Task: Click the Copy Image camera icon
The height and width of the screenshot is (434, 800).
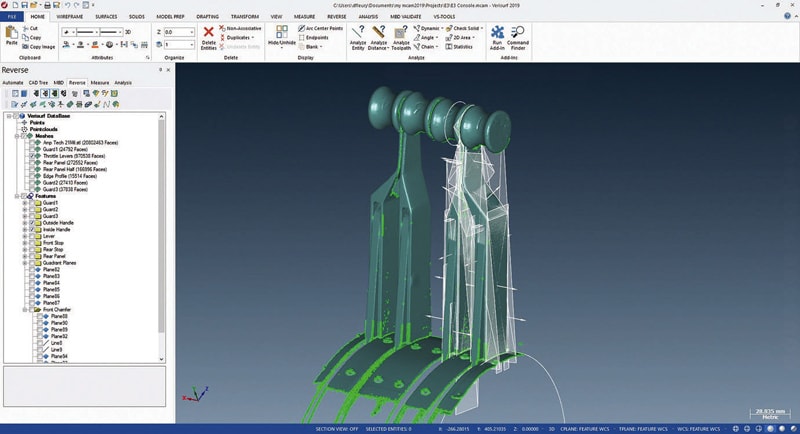Action: point(26,47)
